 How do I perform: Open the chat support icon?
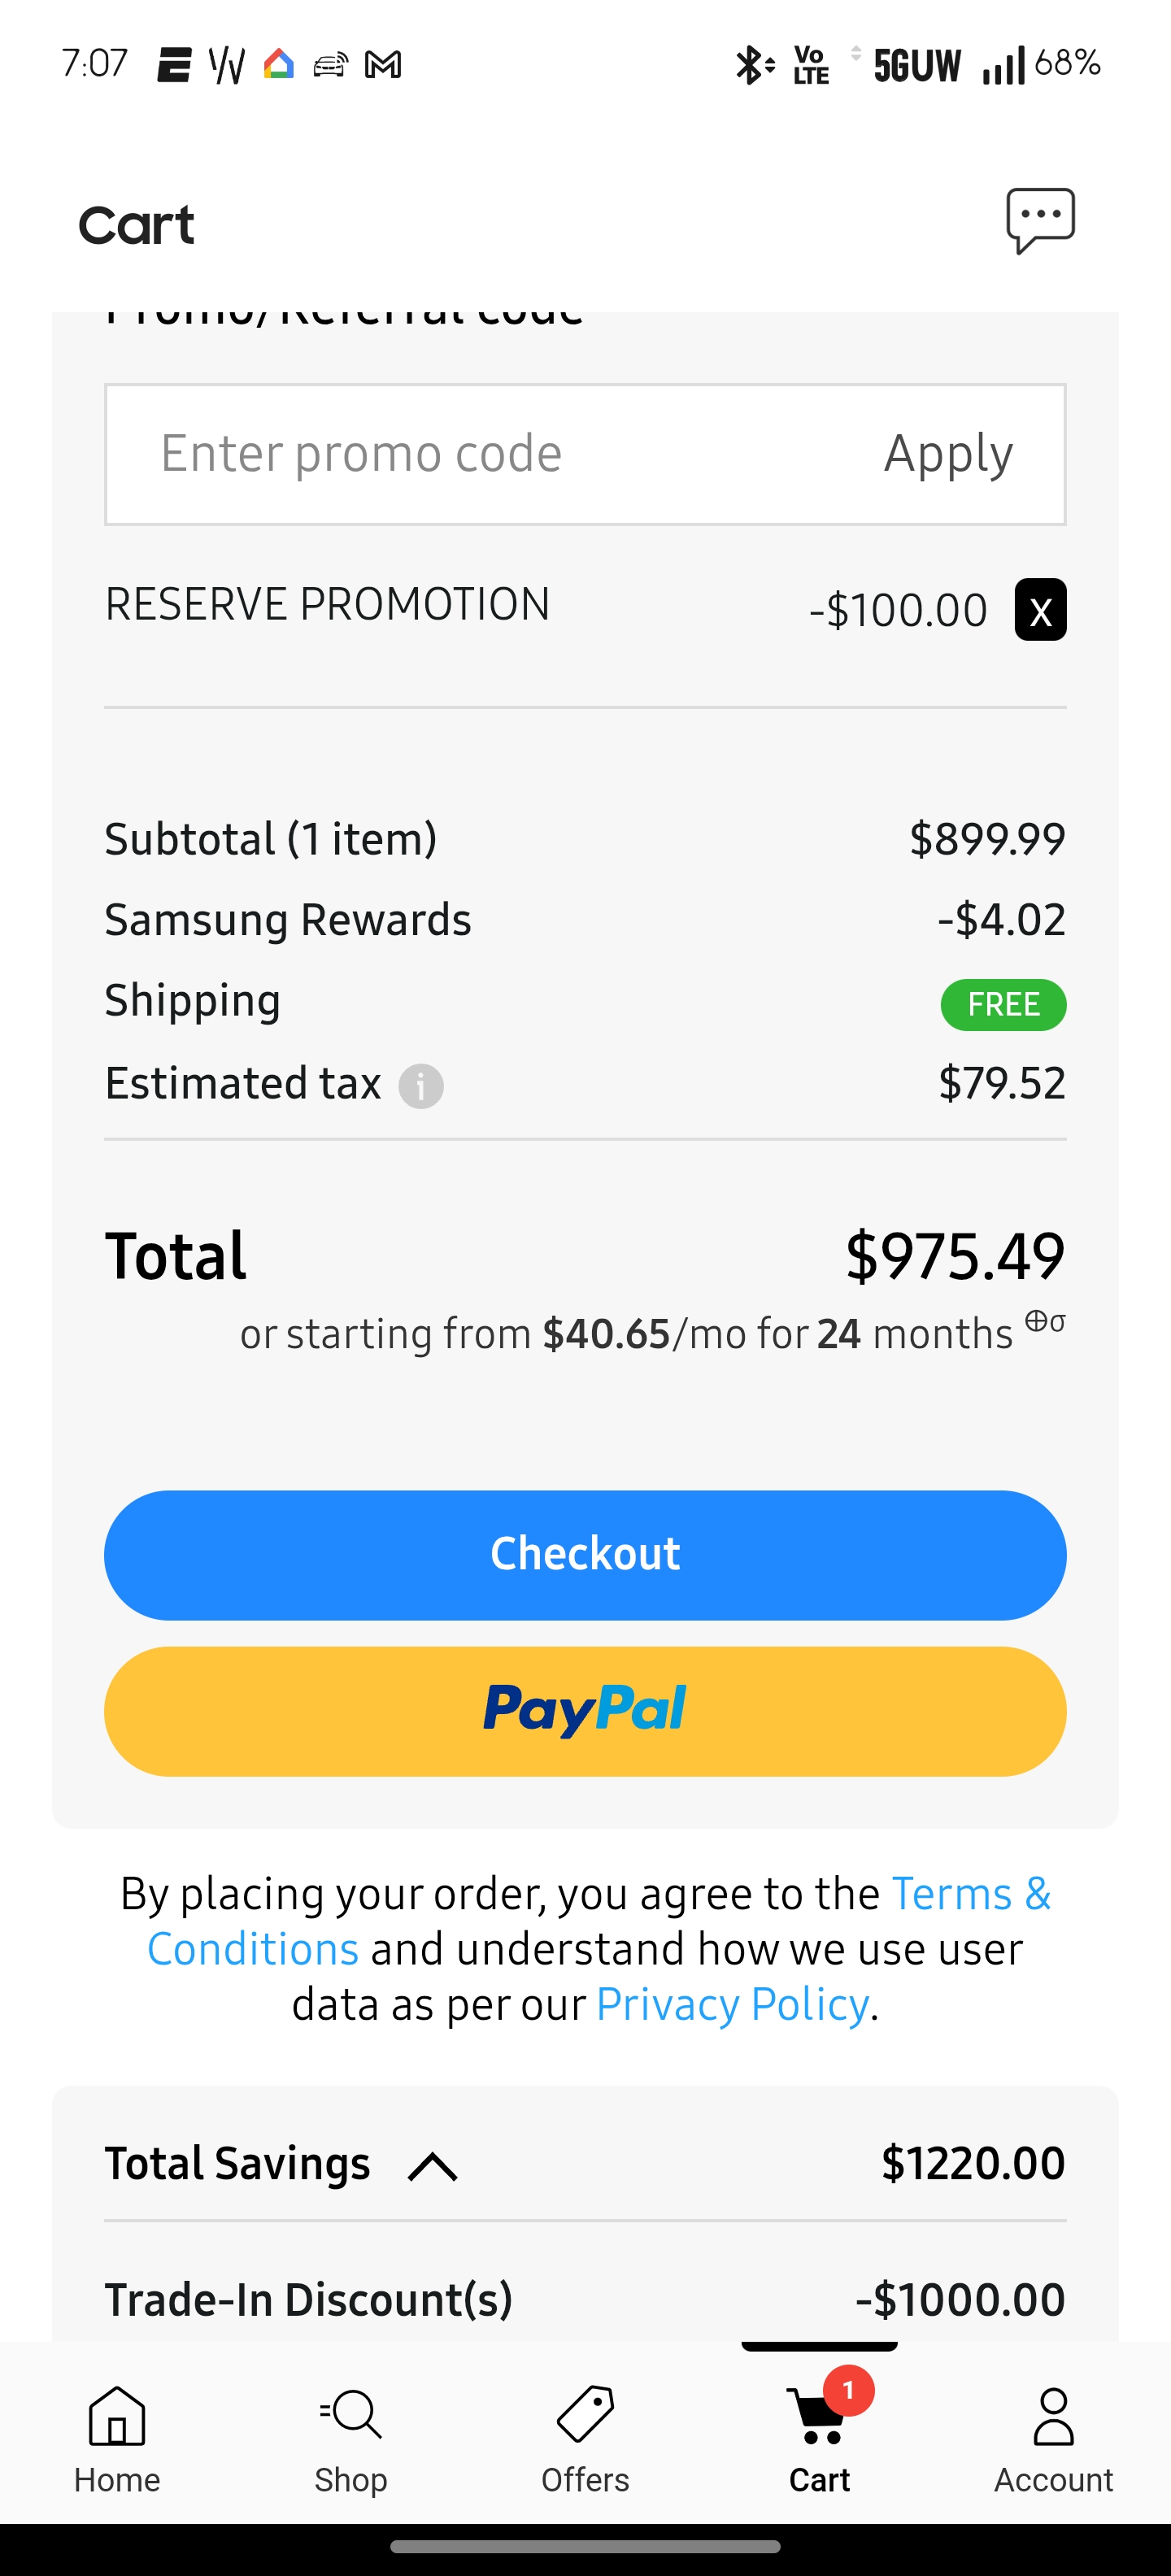(1040, 221)
